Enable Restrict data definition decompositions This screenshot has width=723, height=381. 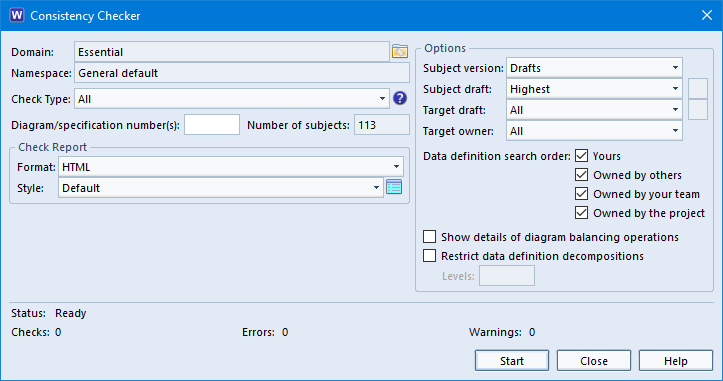(x=429, y=256)
